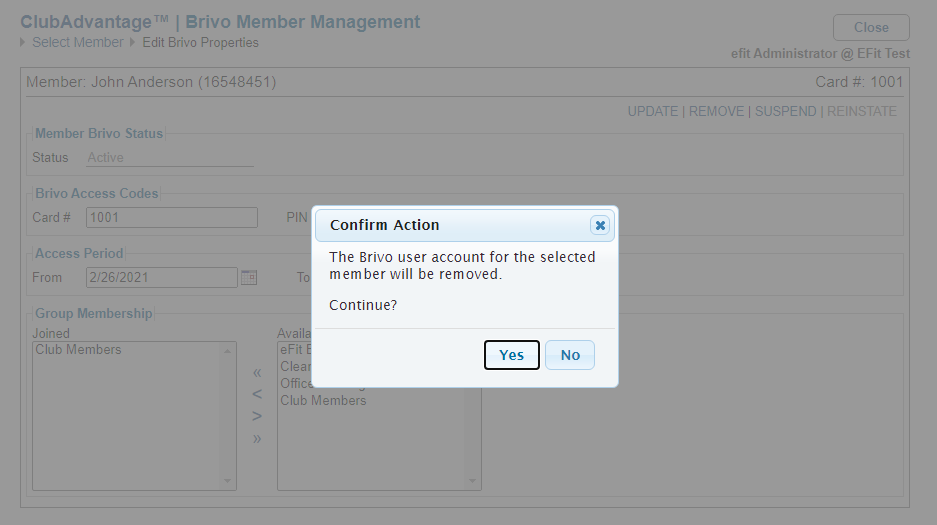Click the Confirm Action dialog title
The width and height of the screenshot is (937, 525).
click(384, 225)
